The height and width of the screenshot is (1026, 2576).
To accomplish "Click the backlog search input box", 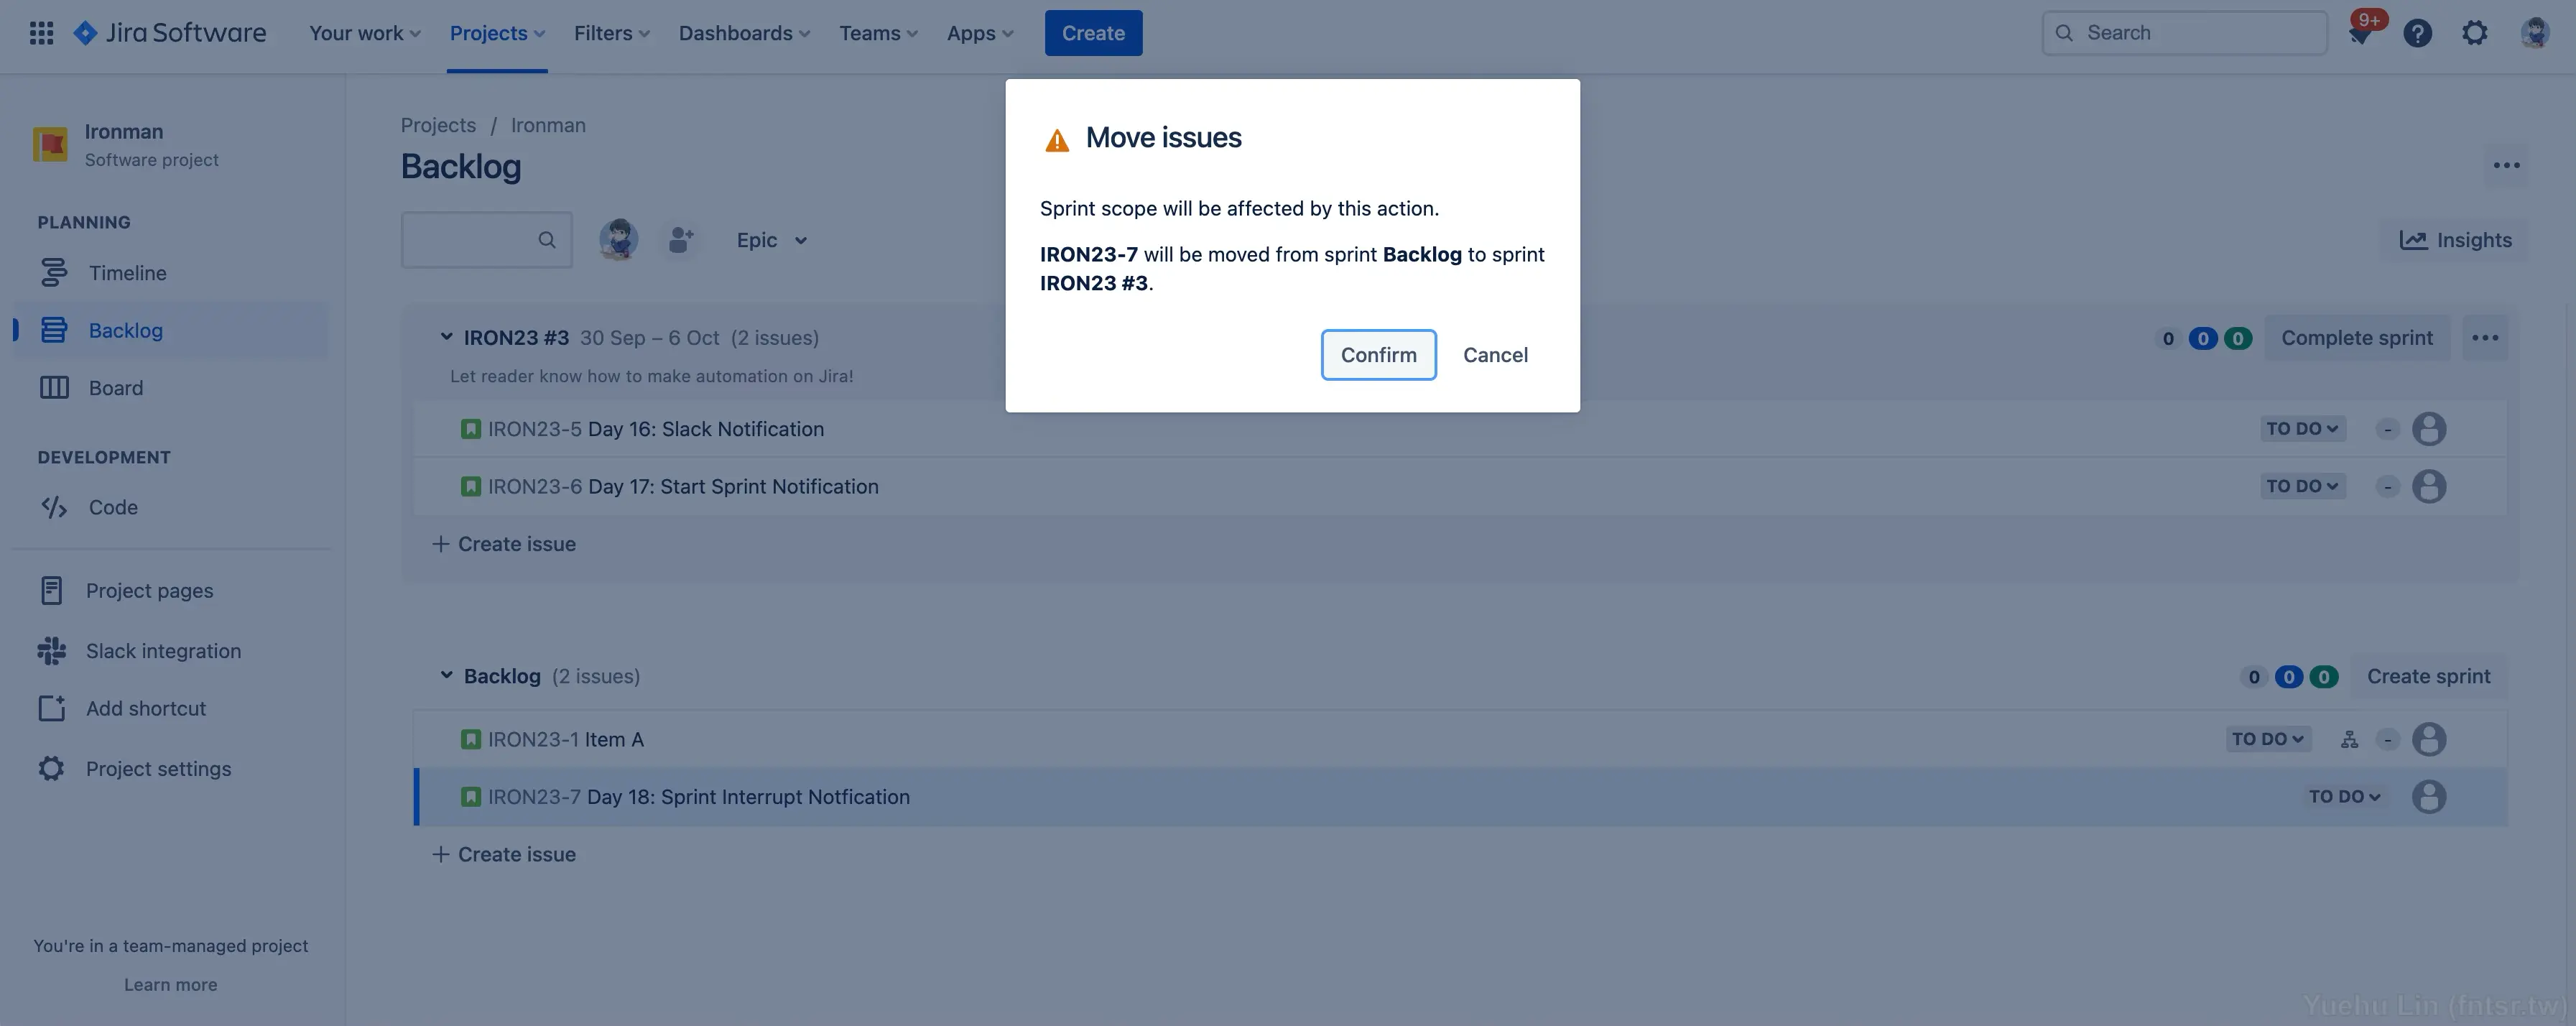I will (x=486, y=240).
